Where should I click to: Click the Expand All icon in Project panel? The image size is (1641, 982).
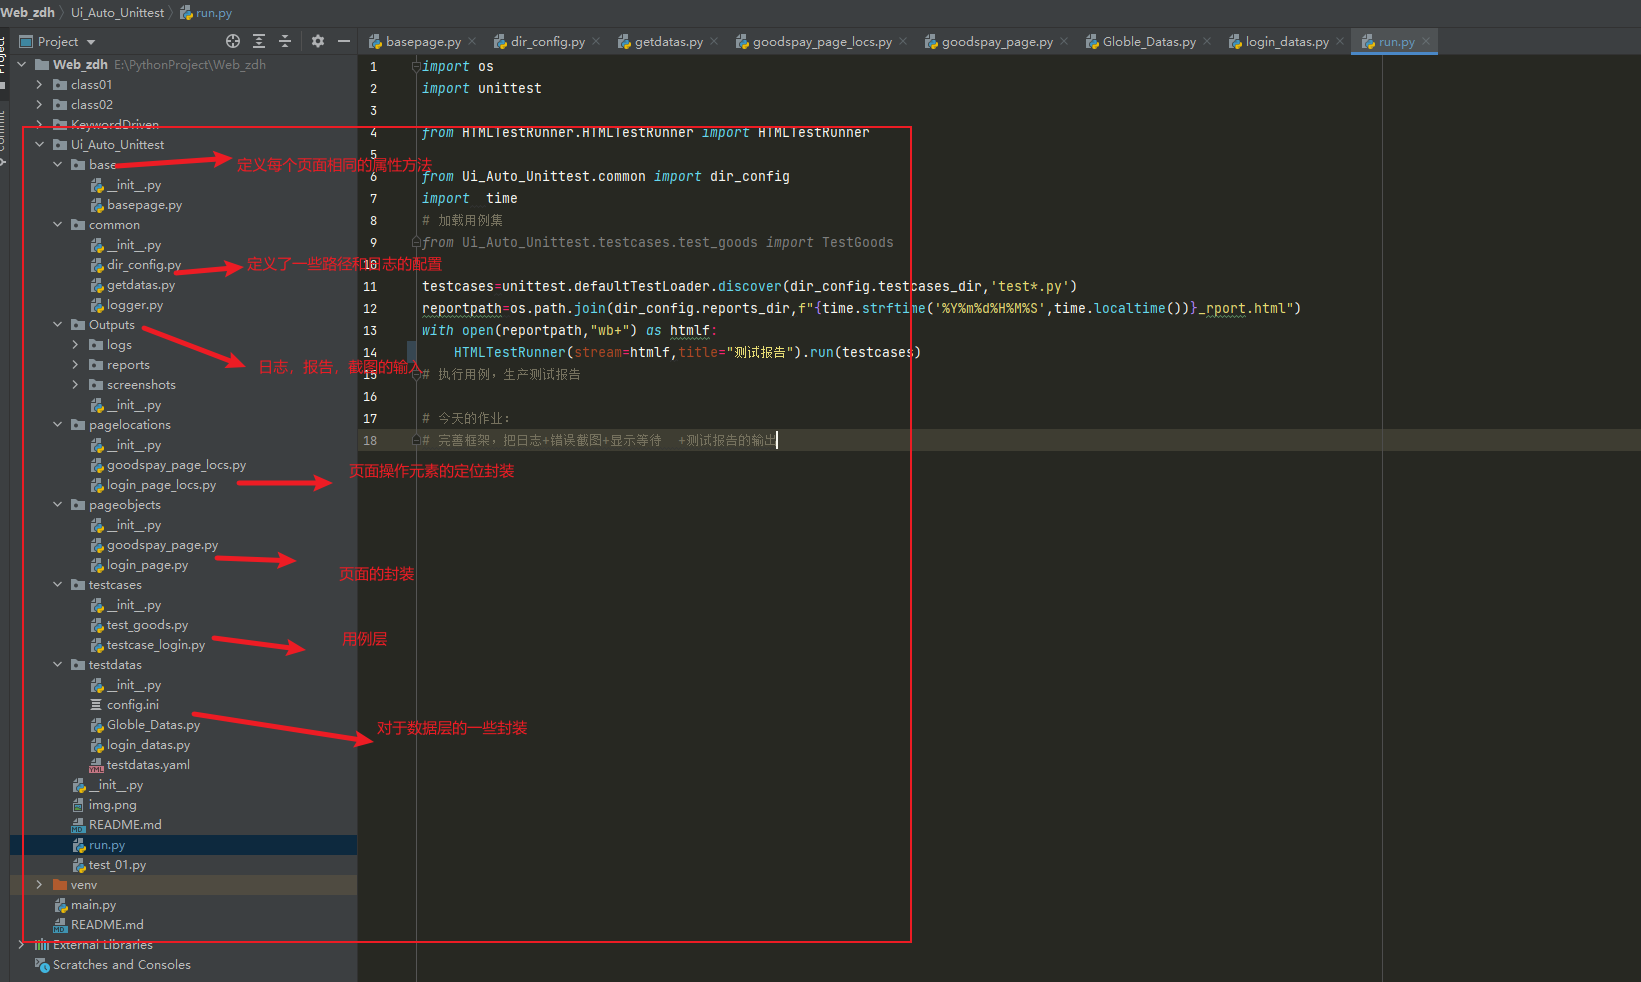pyautogui.click(x=259, y=41)
